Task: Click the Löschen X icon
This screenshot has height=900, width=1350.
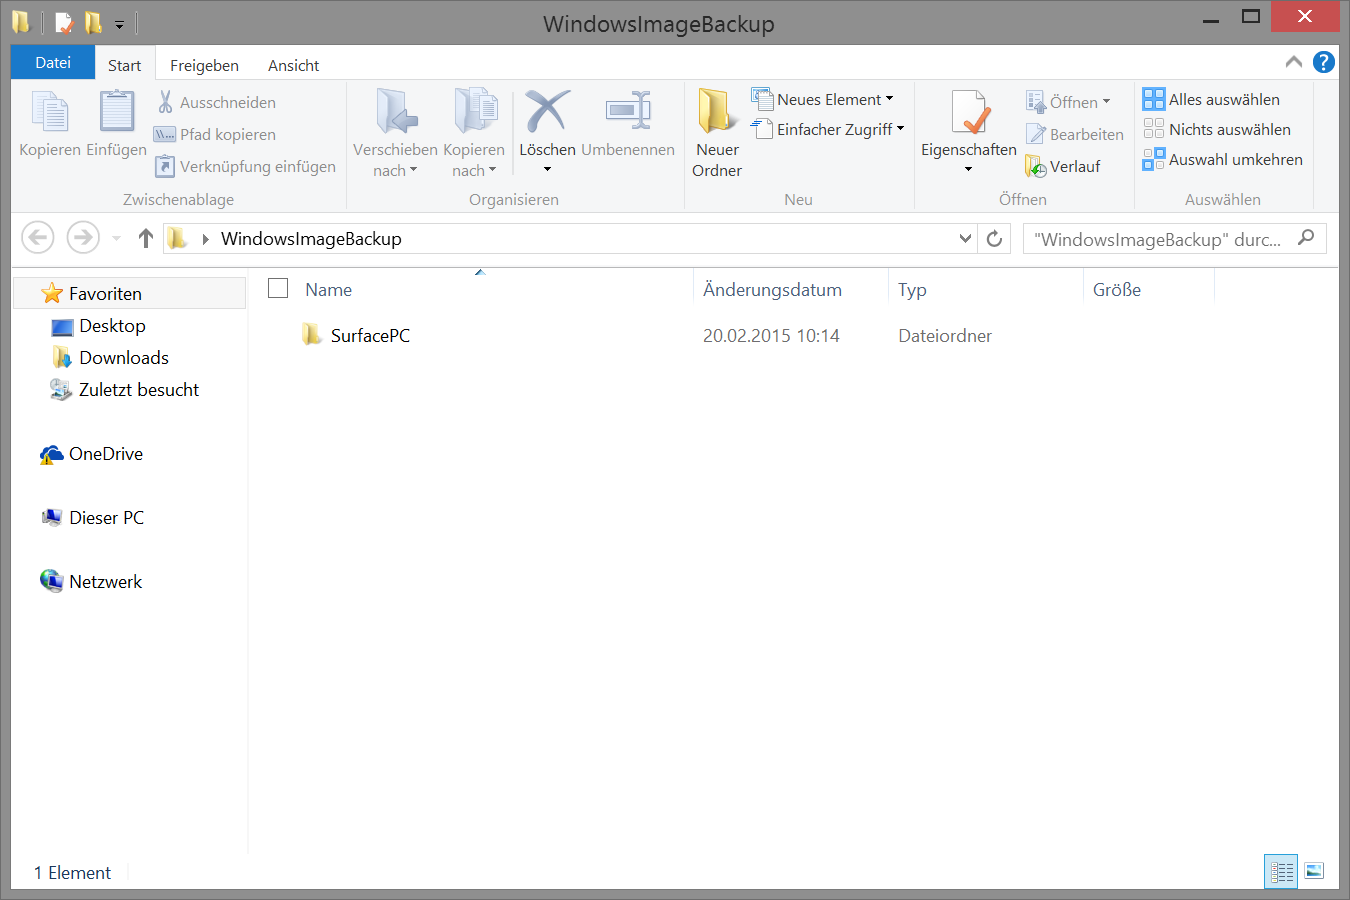Action: [x=547, y=111]
